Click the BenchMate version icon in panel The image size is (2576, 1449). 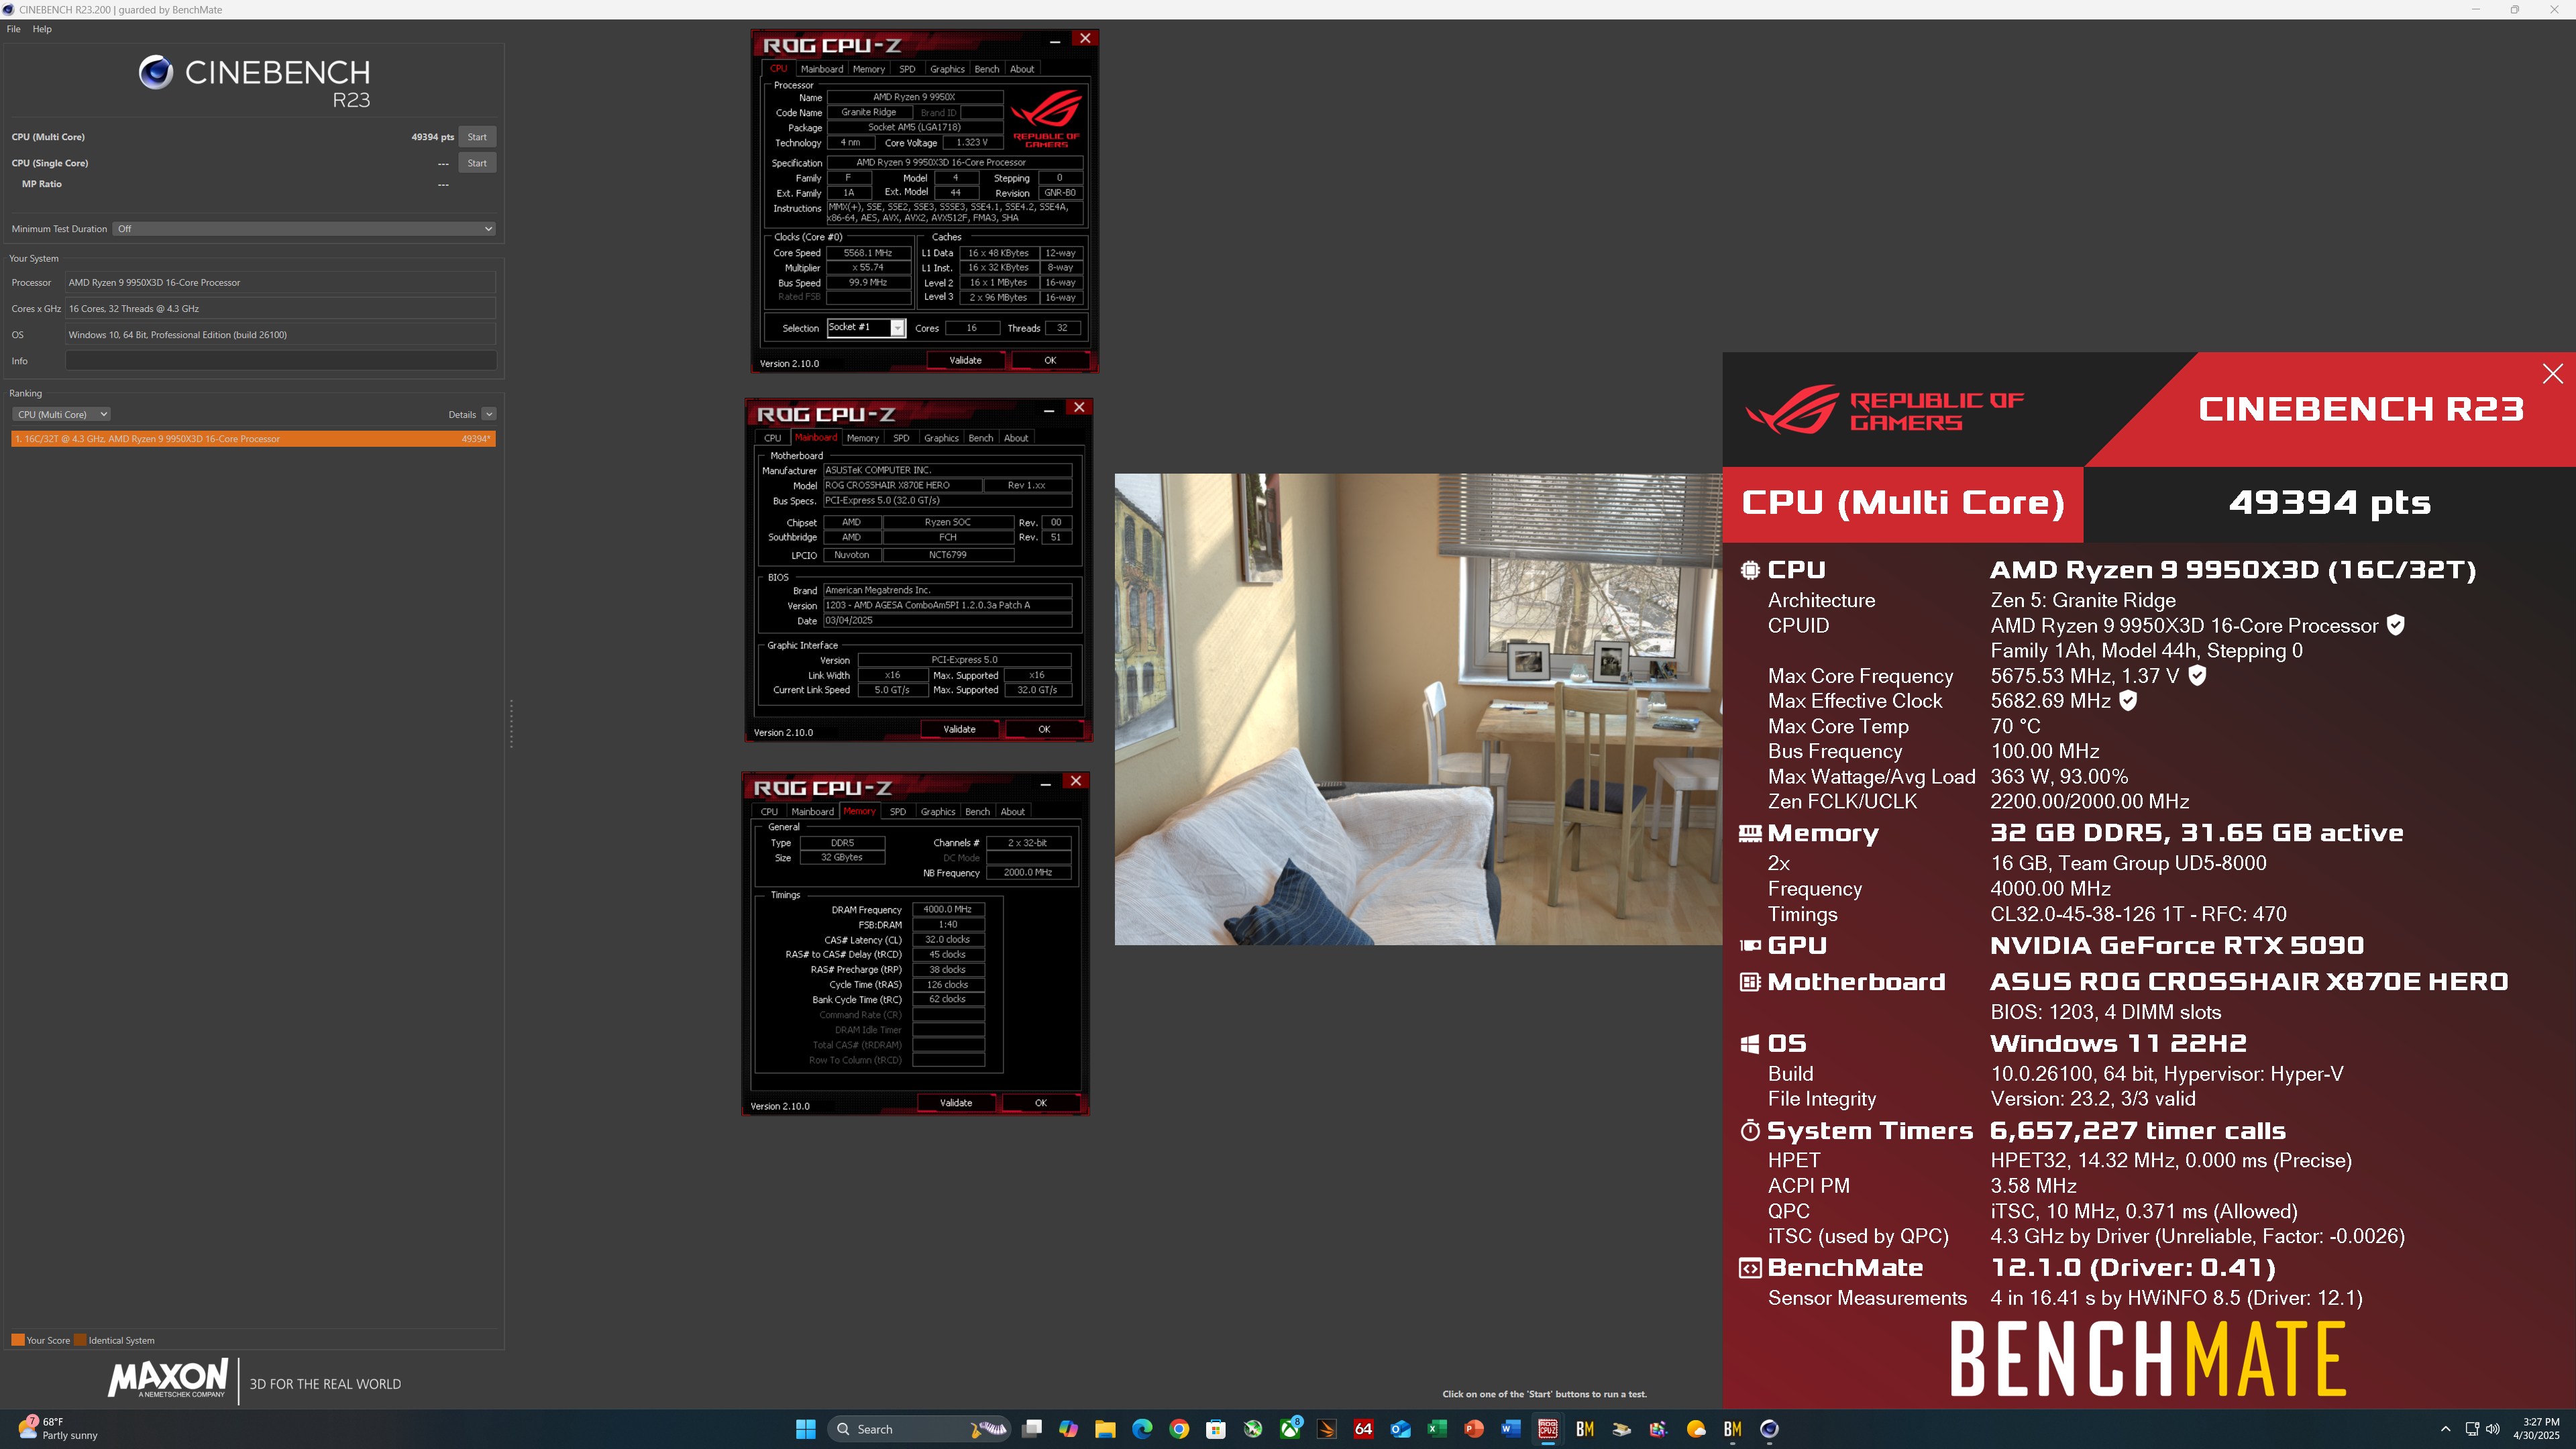1750,1268
